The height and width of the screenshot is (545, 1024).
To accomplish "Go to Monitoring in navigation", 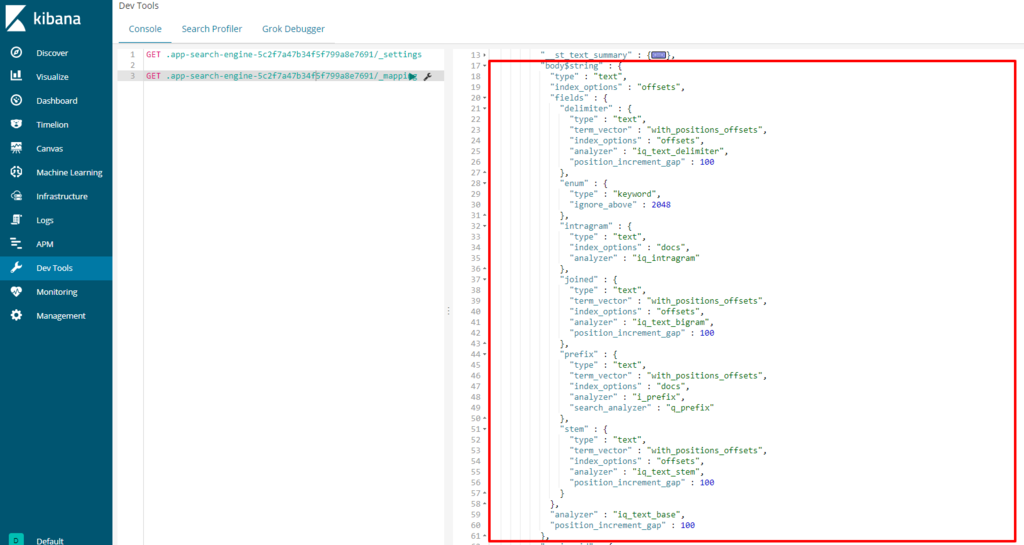I will tap(57, 292).
